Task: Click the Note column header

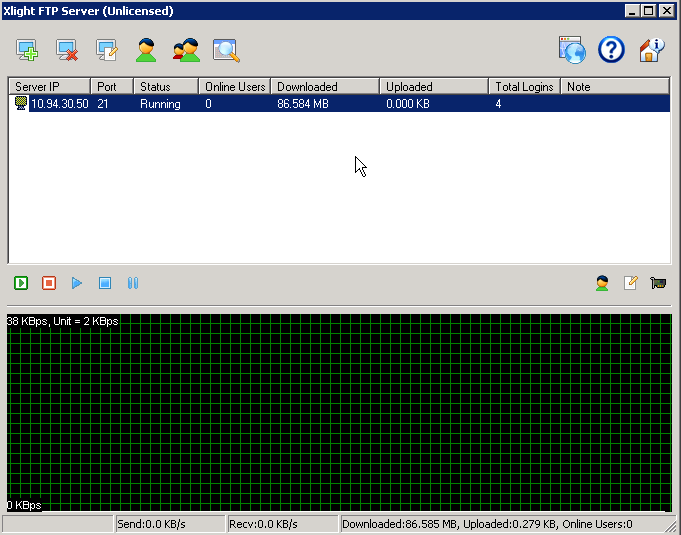Action: click(615, 87)
